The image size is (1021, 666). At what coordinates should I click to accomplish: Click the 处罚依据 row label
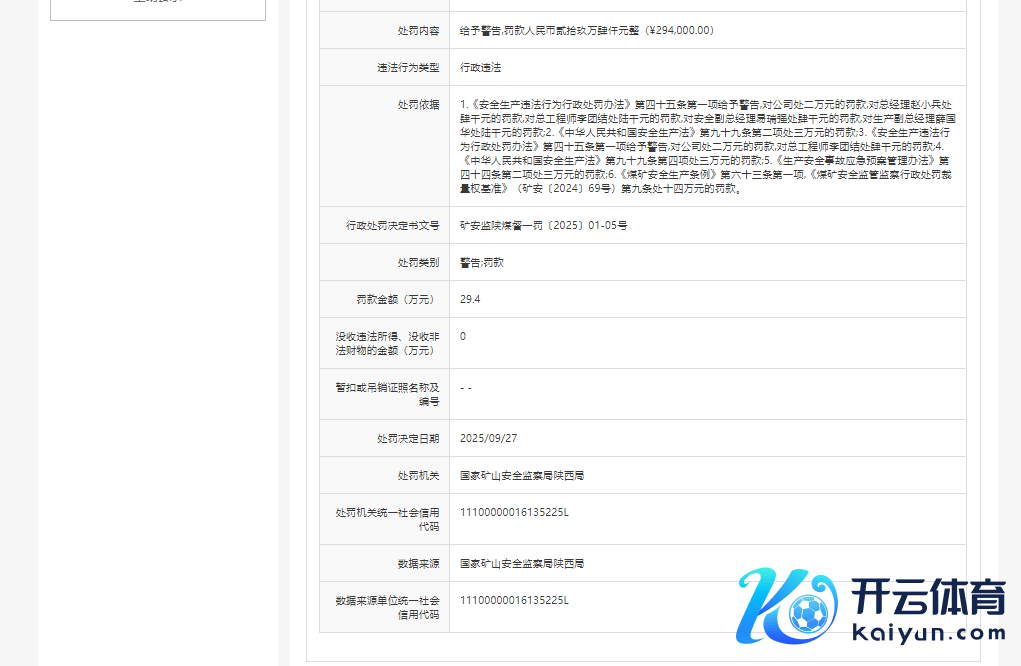coord(419,104)
